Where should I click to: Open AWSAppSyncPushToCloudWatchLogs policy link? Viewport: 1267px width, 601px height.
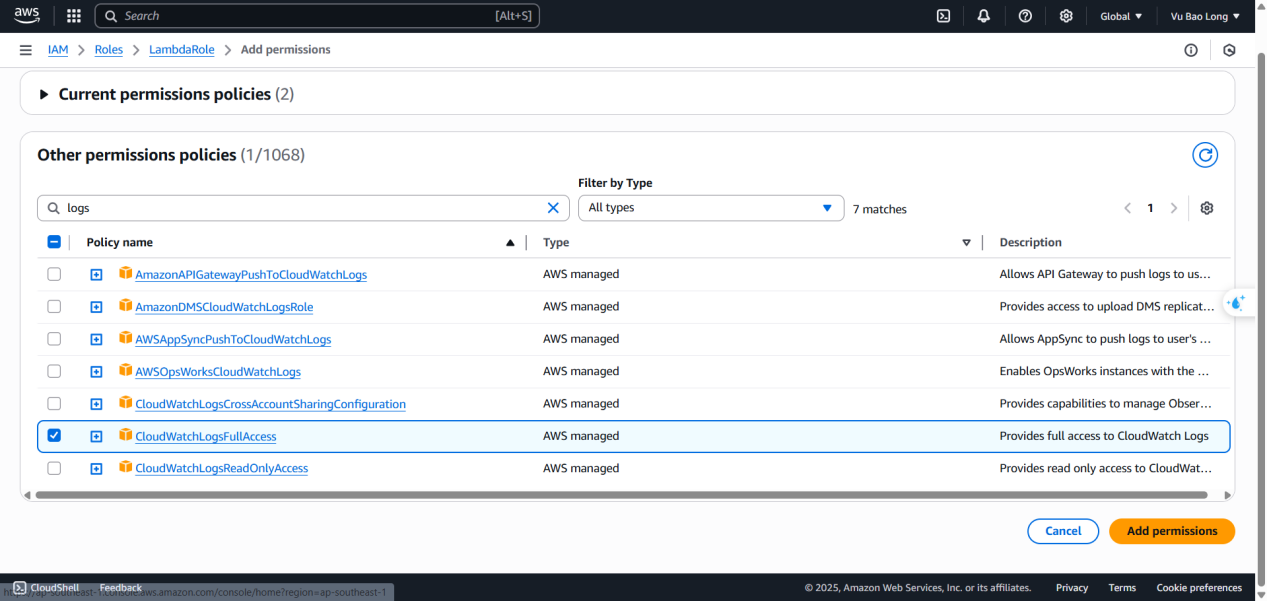coord(233,340)
